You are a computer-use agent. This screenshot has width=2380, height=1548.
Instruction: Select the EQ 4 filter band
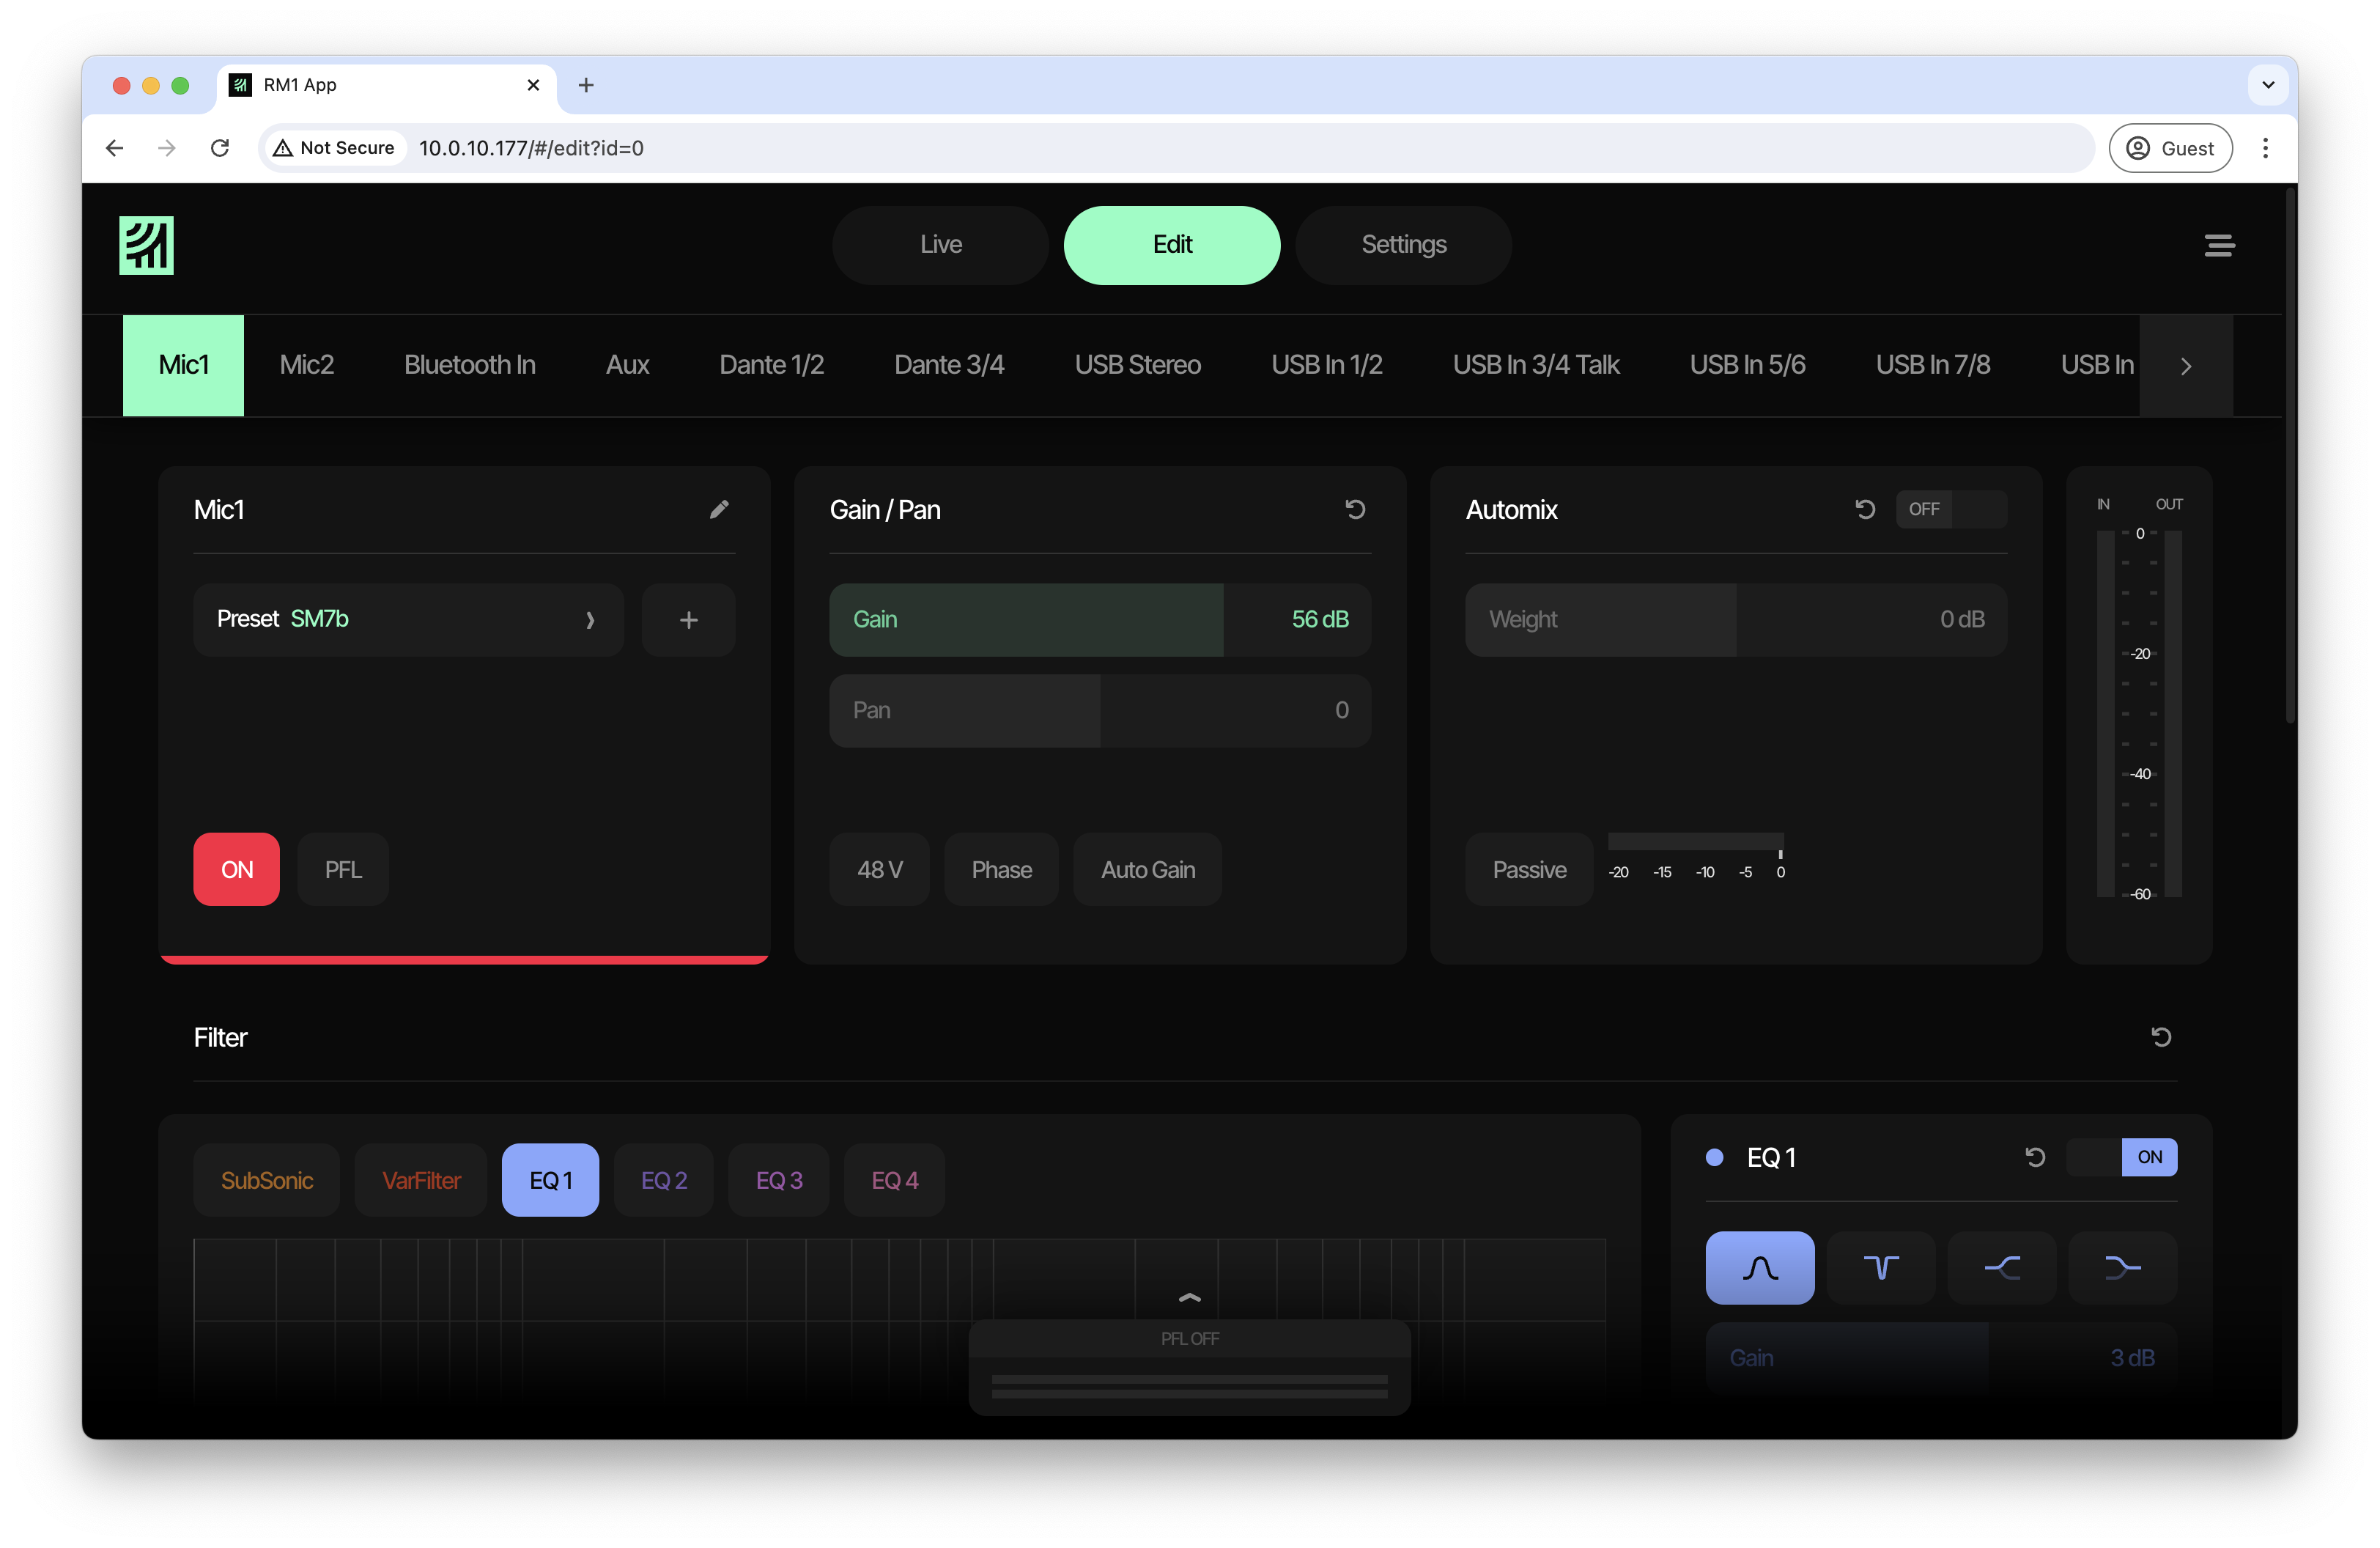click(895, 1180)
